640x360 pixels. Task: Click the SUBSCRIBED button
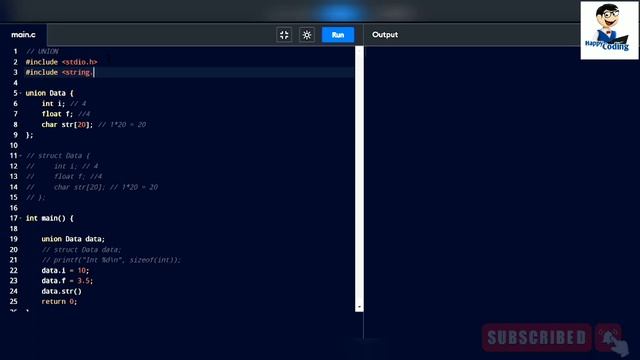536,338
